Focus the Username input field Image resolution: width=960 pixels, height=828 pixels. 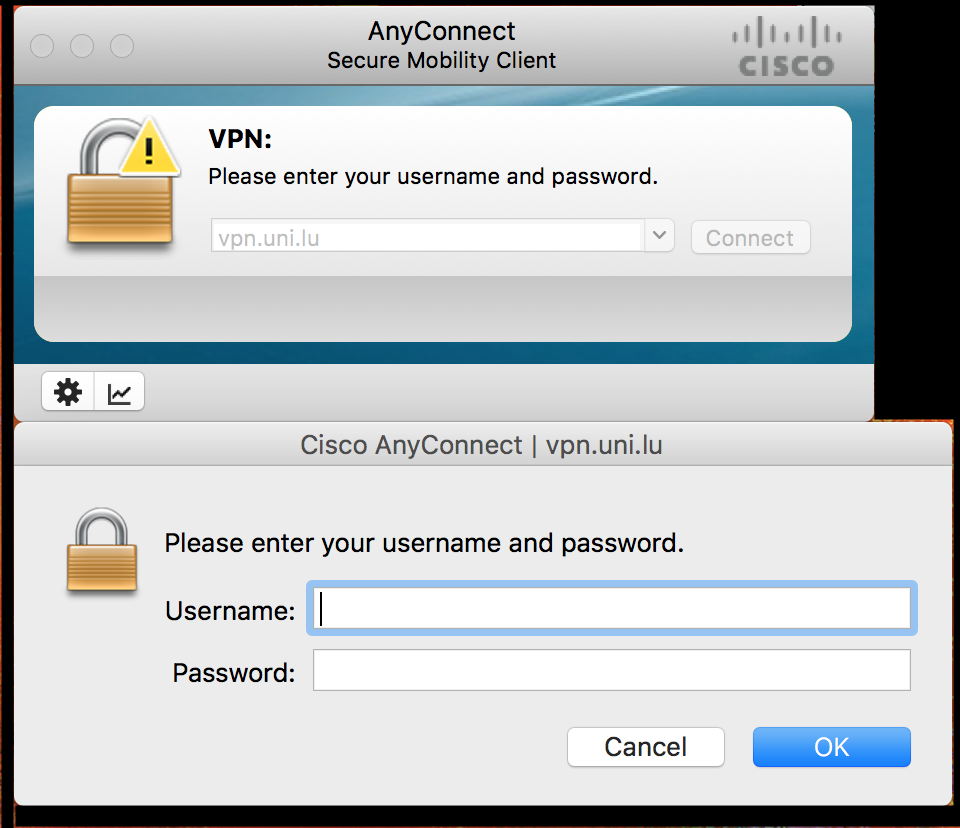pyautogui.click(x=612, y=608)
